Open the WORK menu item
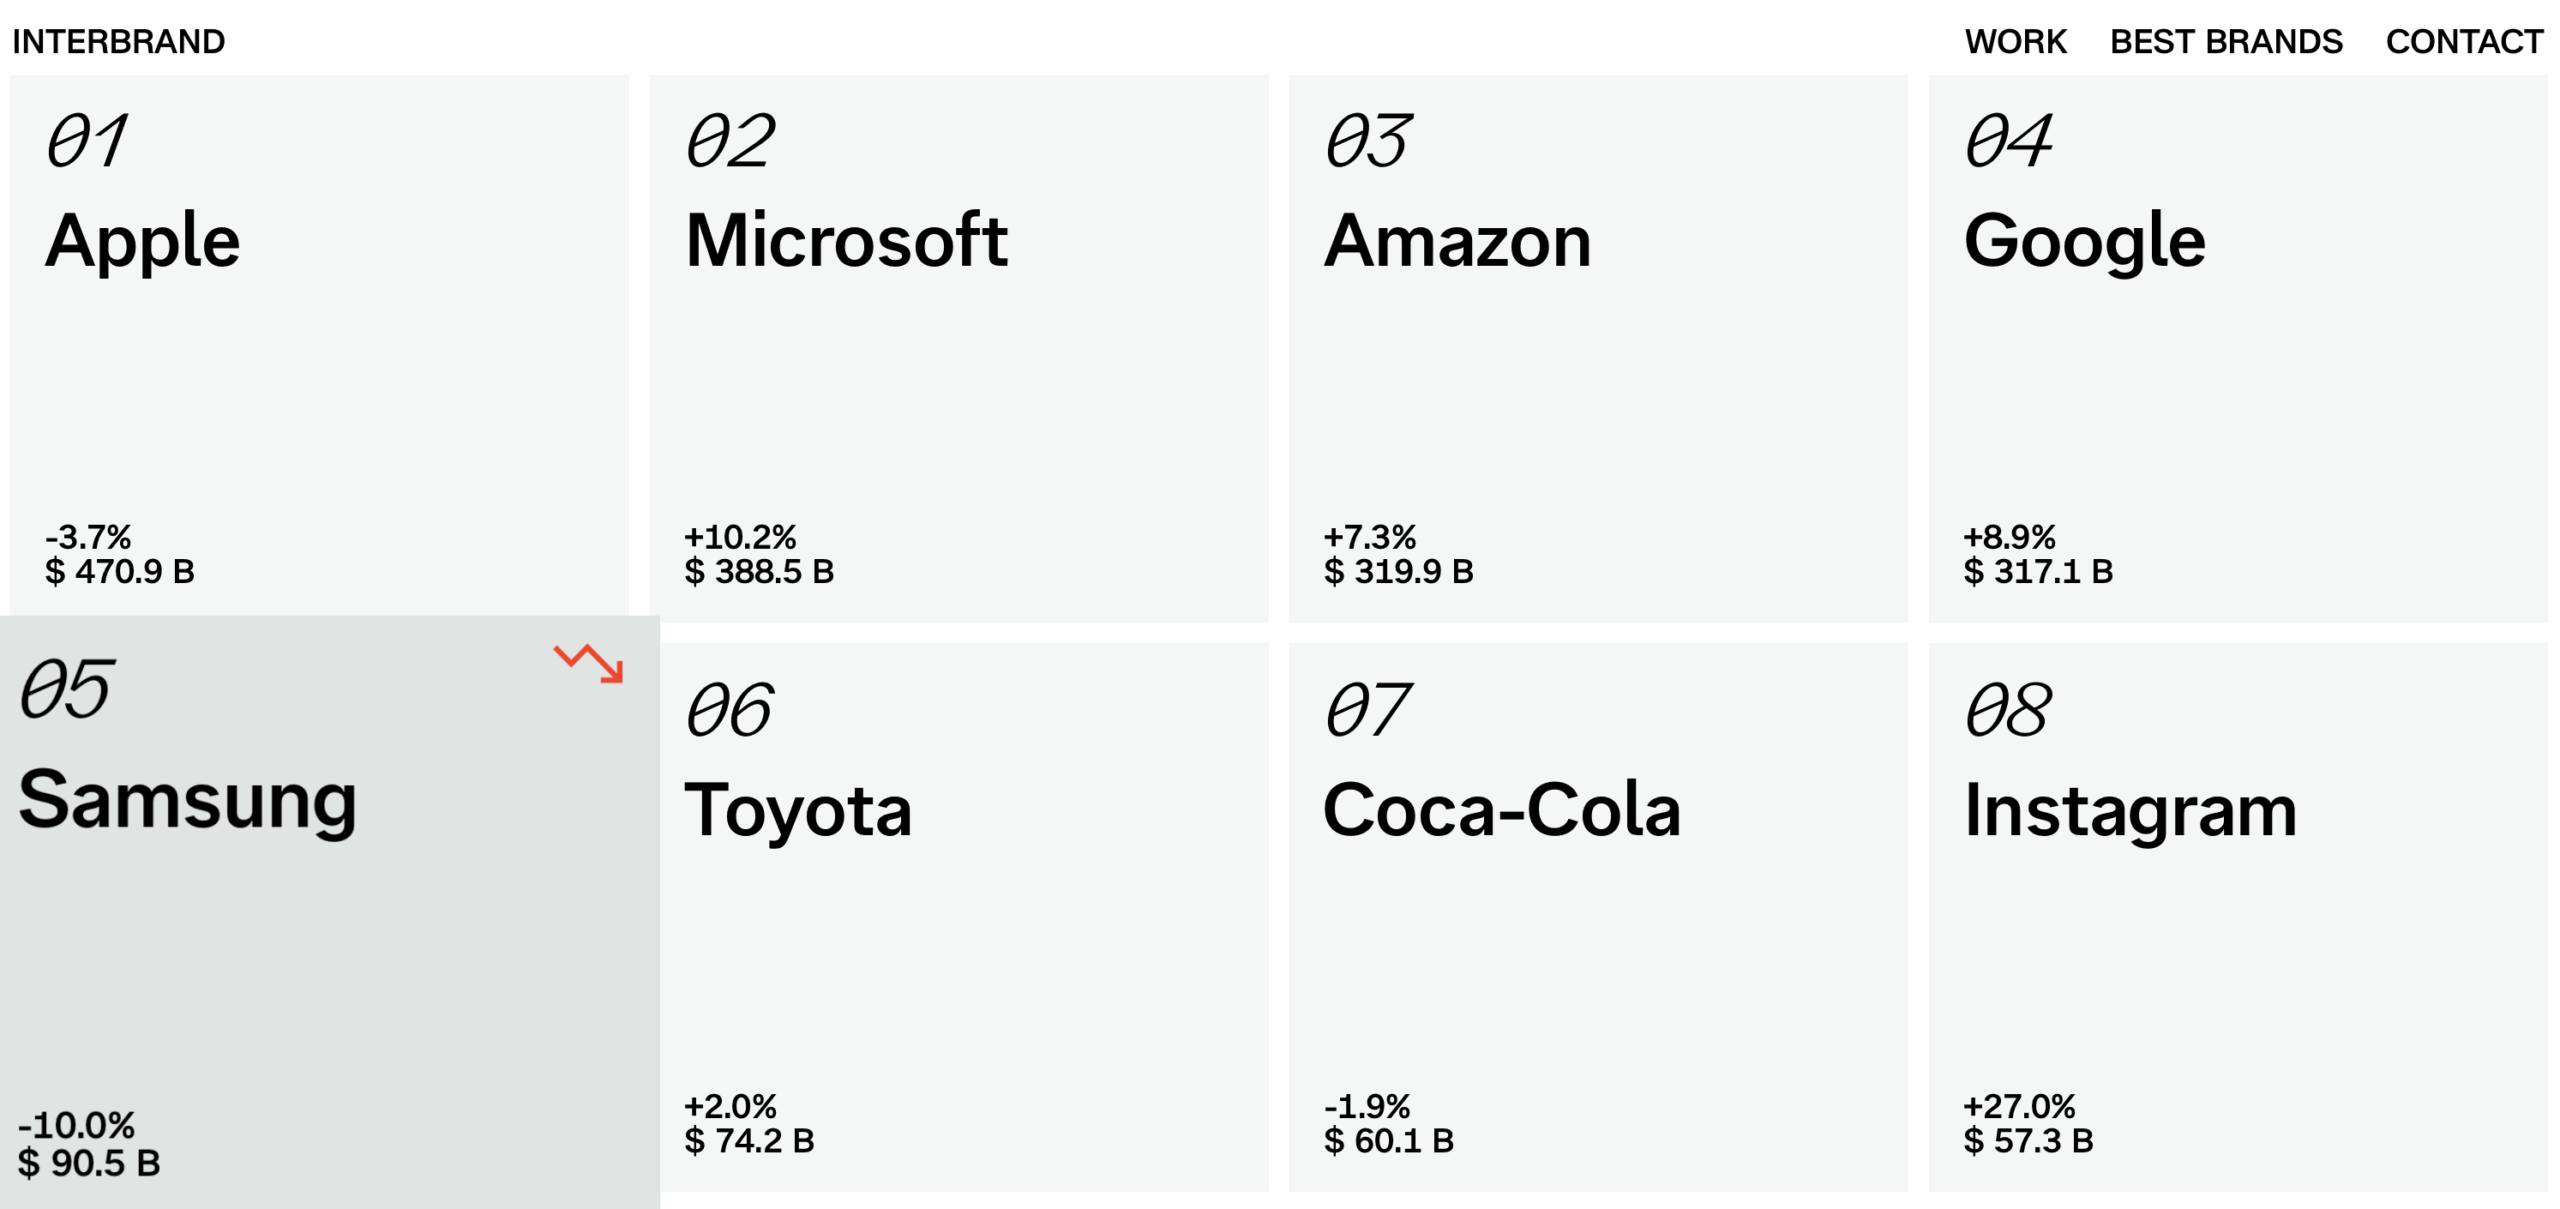This screenshot has width=2560, height=1209. pos(2014,42)
